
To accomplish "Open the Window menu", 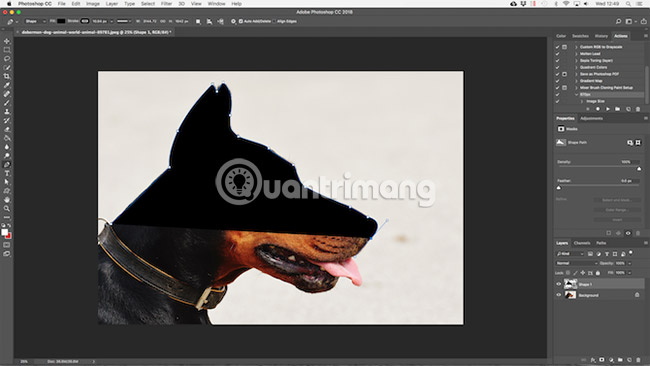I will tap(216, 4).
